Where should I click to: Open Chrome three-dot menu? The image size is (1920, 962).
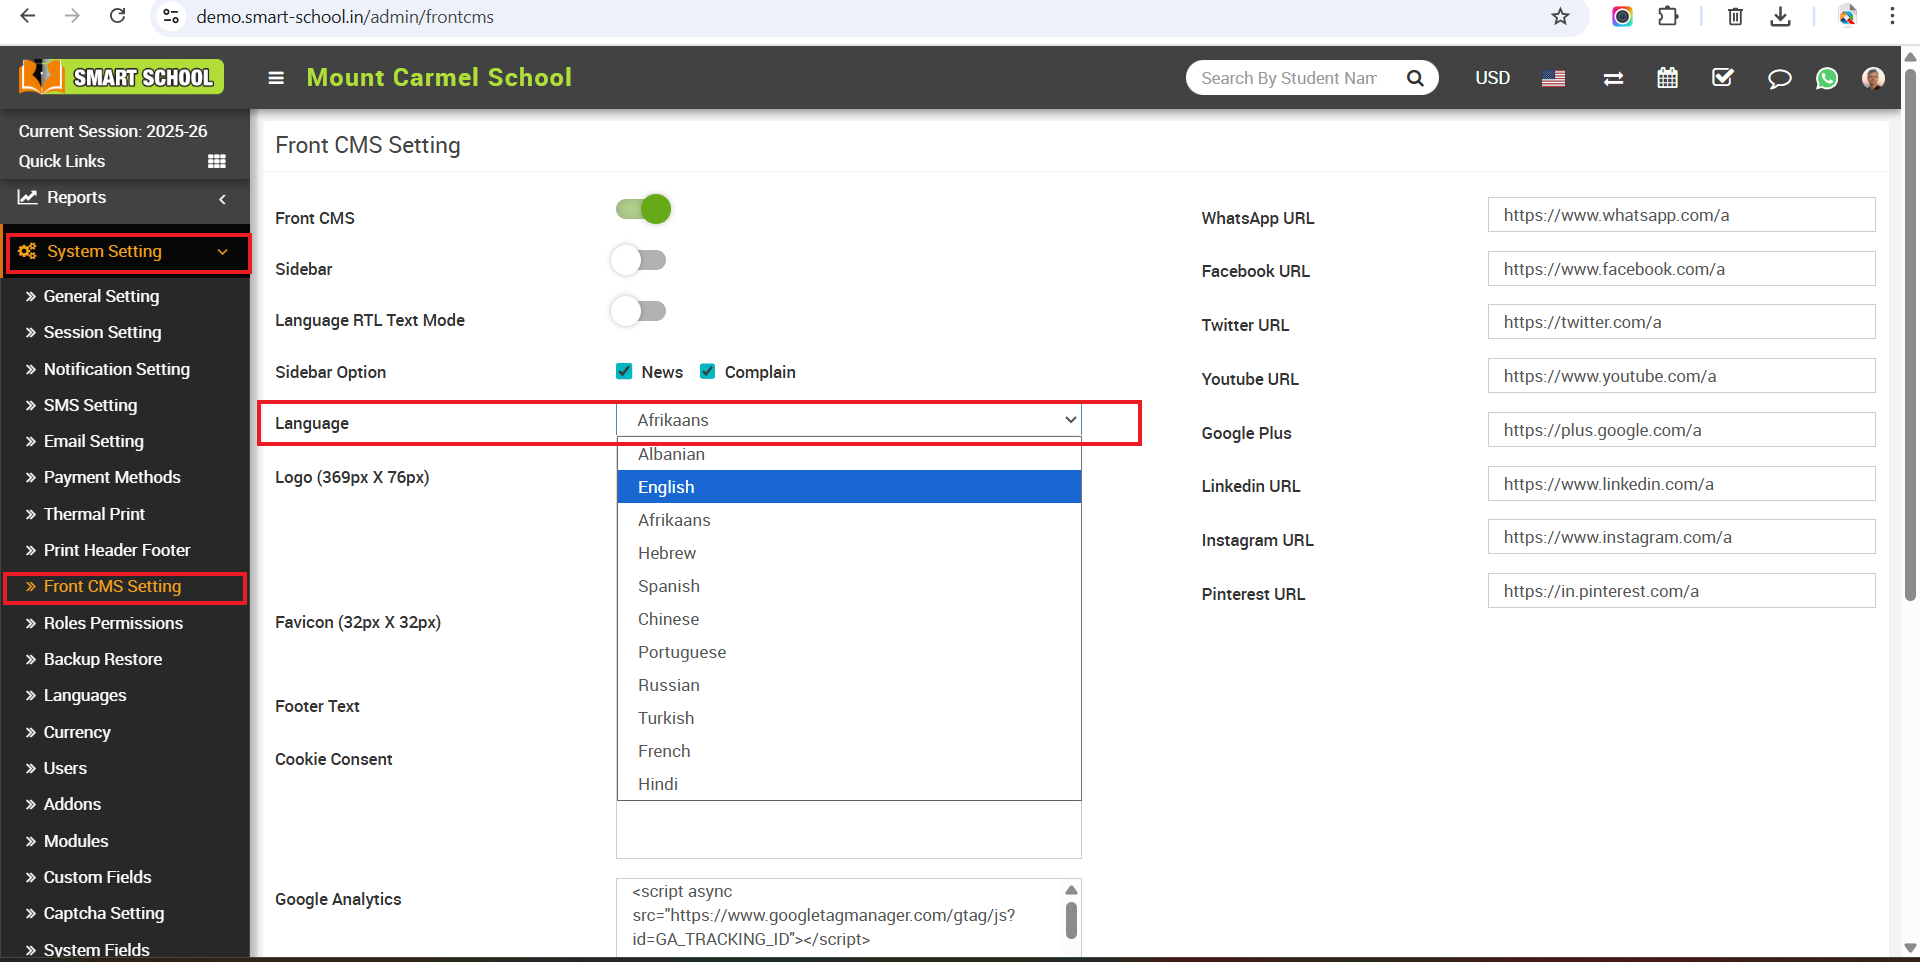click(1892, 16)
